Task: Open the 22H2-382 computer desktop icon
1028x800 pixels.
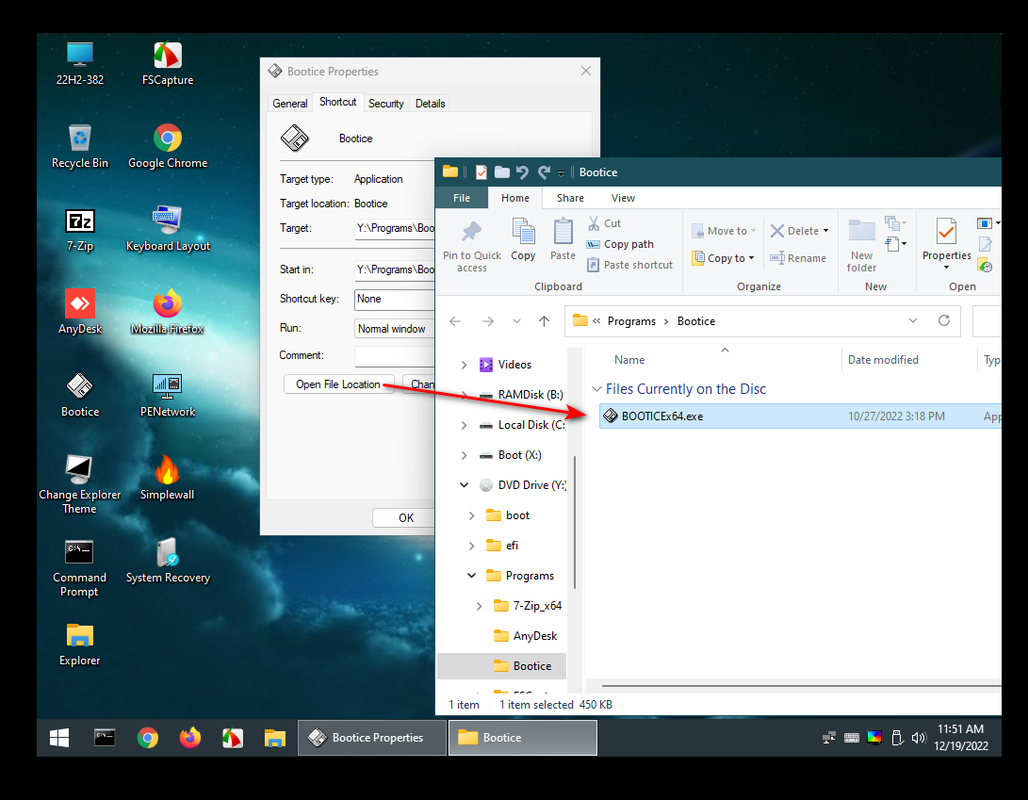Action: coord(79,64)
